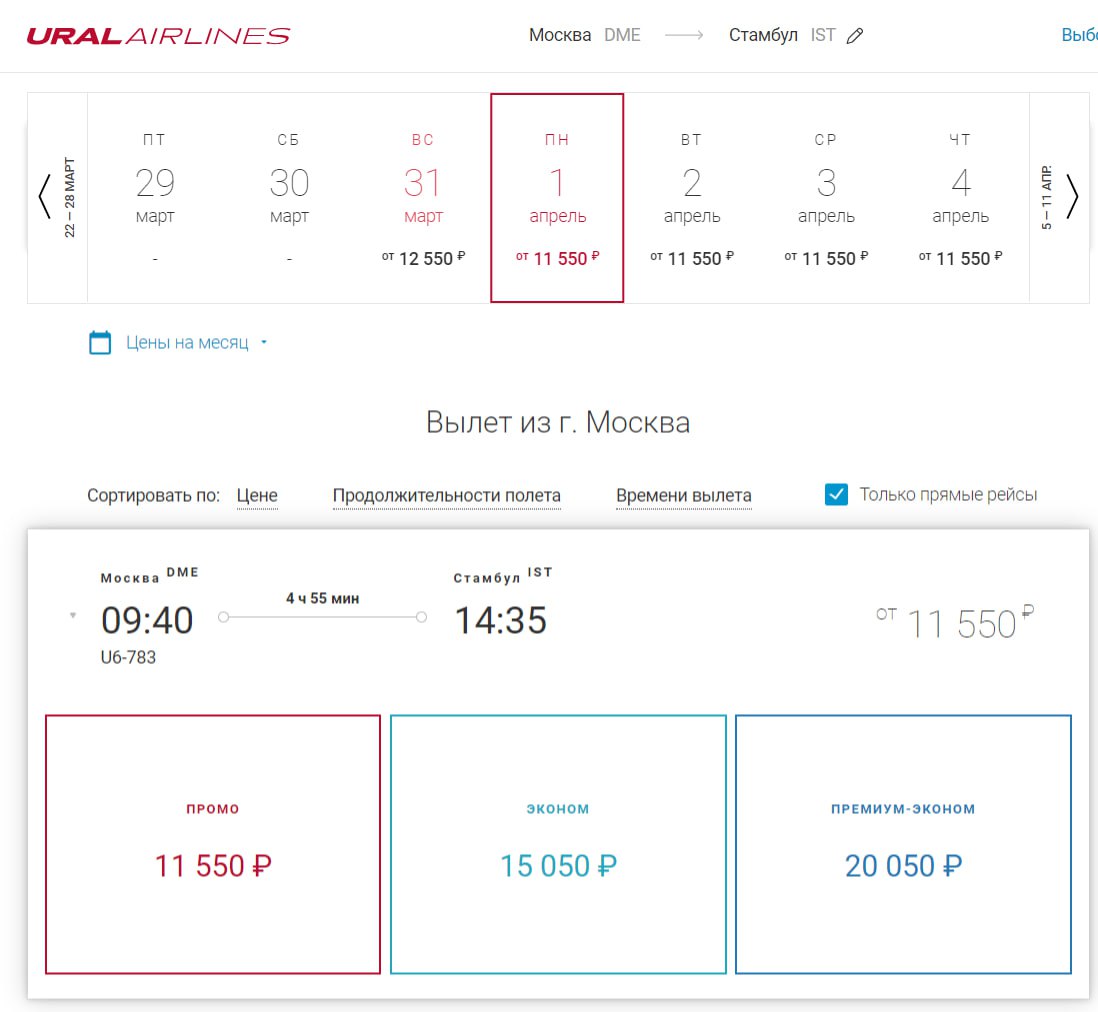Select Friday 29 March date tab
Screen dimensions: 1098x1012
click(155, 198)
